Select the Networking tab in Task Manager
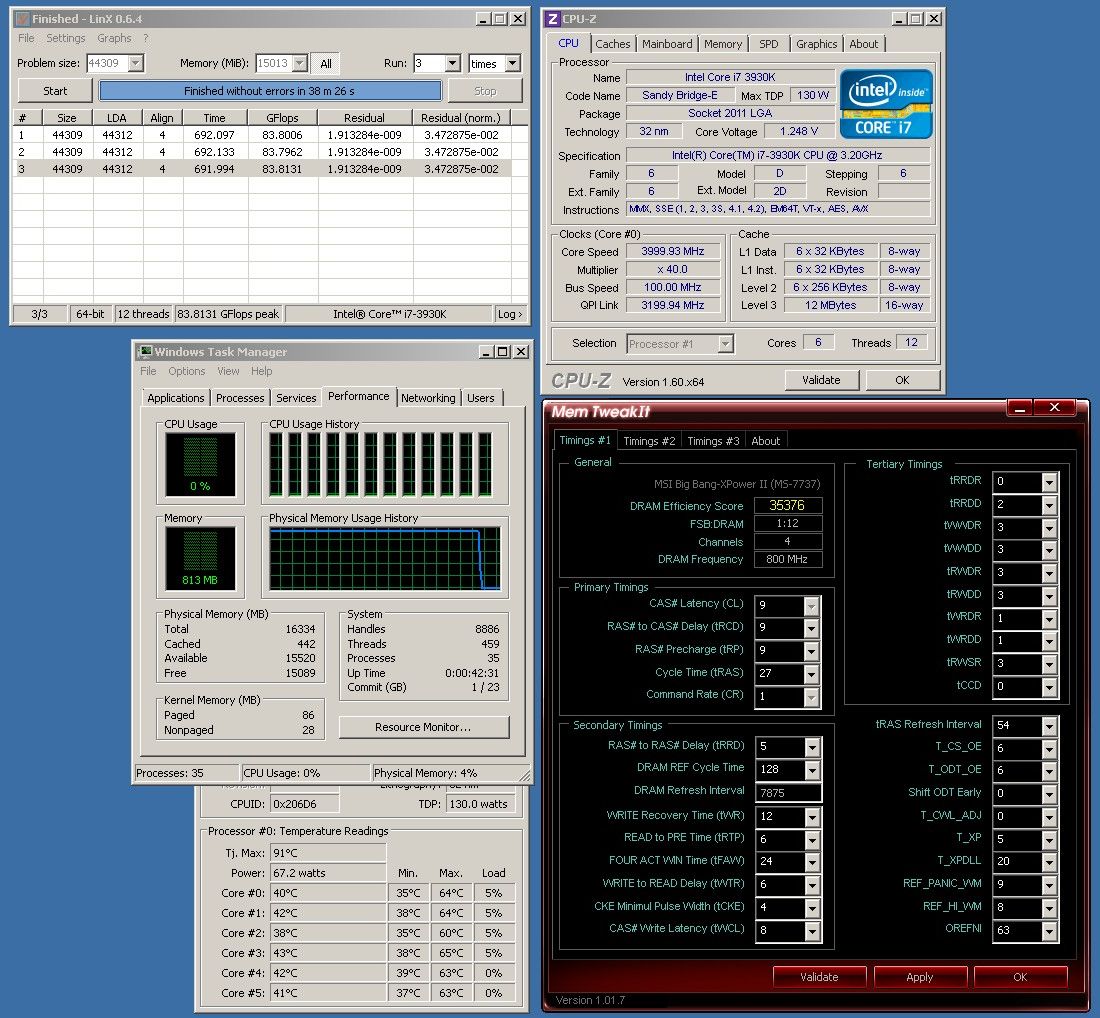Screen dimensions: 1100x1018 (428, 398)
